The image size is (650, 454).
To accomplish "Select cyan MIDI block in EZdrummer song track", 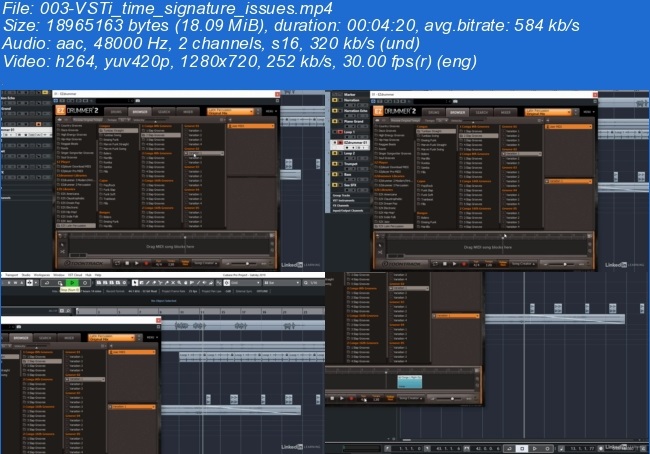I will [x=410, y=382].
